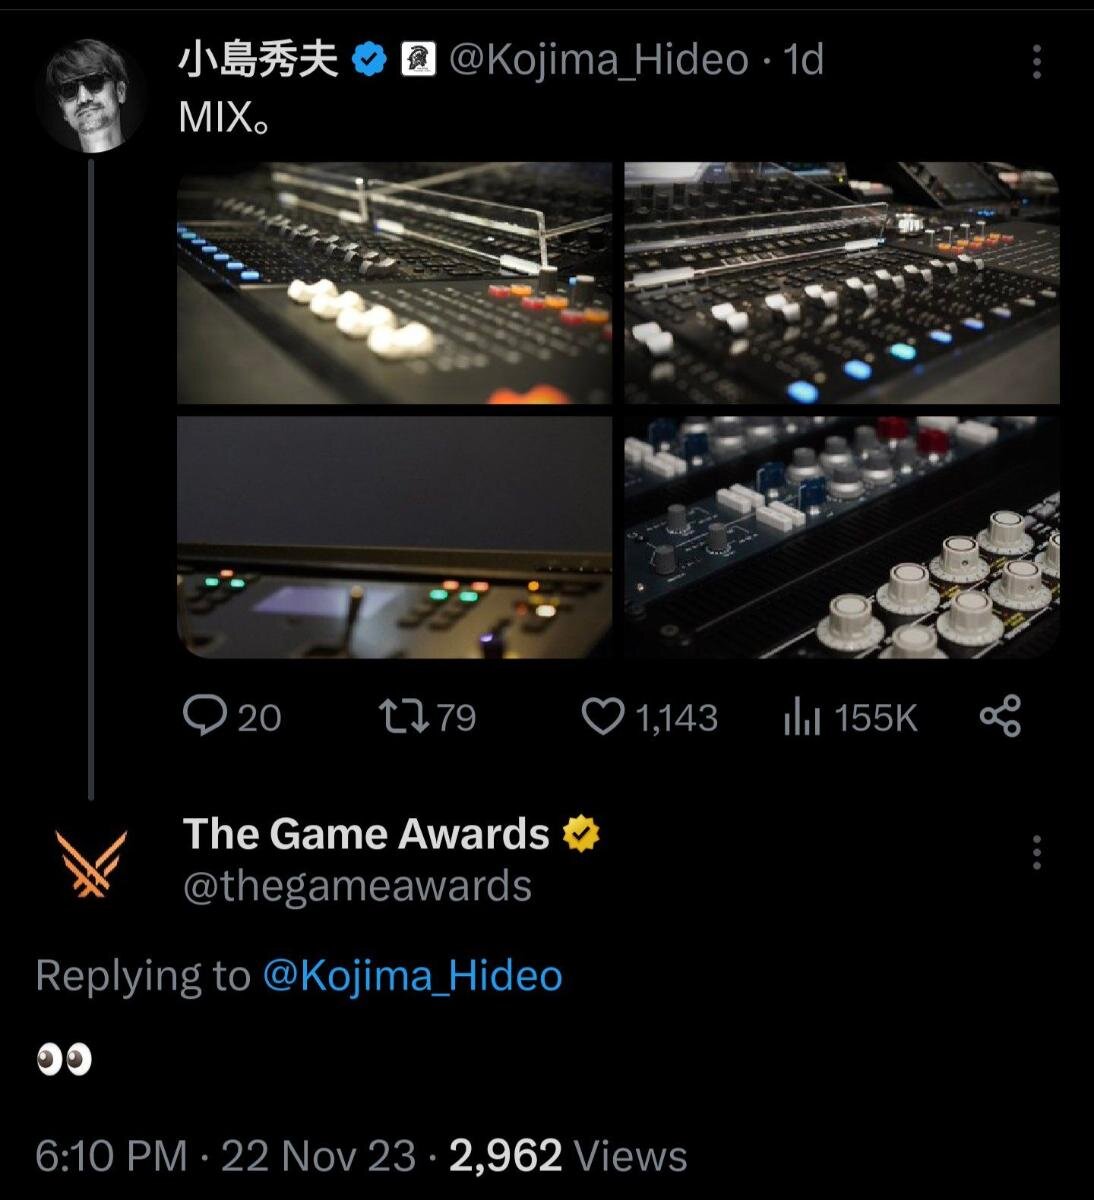The image size is (1094, 1200).
Task: Like Kojima's tweet via the heart icon
Action: 606,715
